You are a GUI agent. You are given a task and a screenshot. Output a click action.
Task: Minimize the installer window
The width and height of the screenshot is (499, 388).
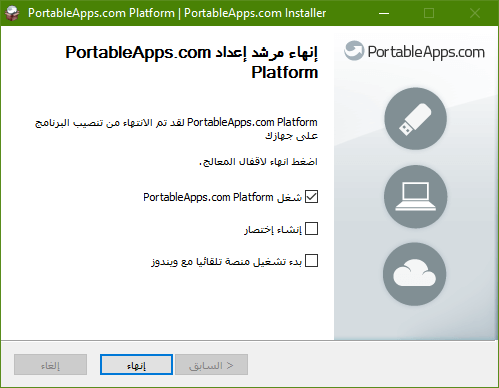click(x=384, y=13)
